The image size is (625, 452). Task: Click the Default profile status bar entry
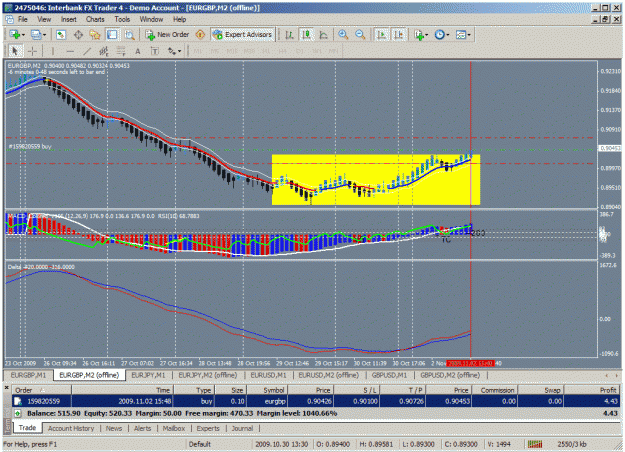pos(199,444)
